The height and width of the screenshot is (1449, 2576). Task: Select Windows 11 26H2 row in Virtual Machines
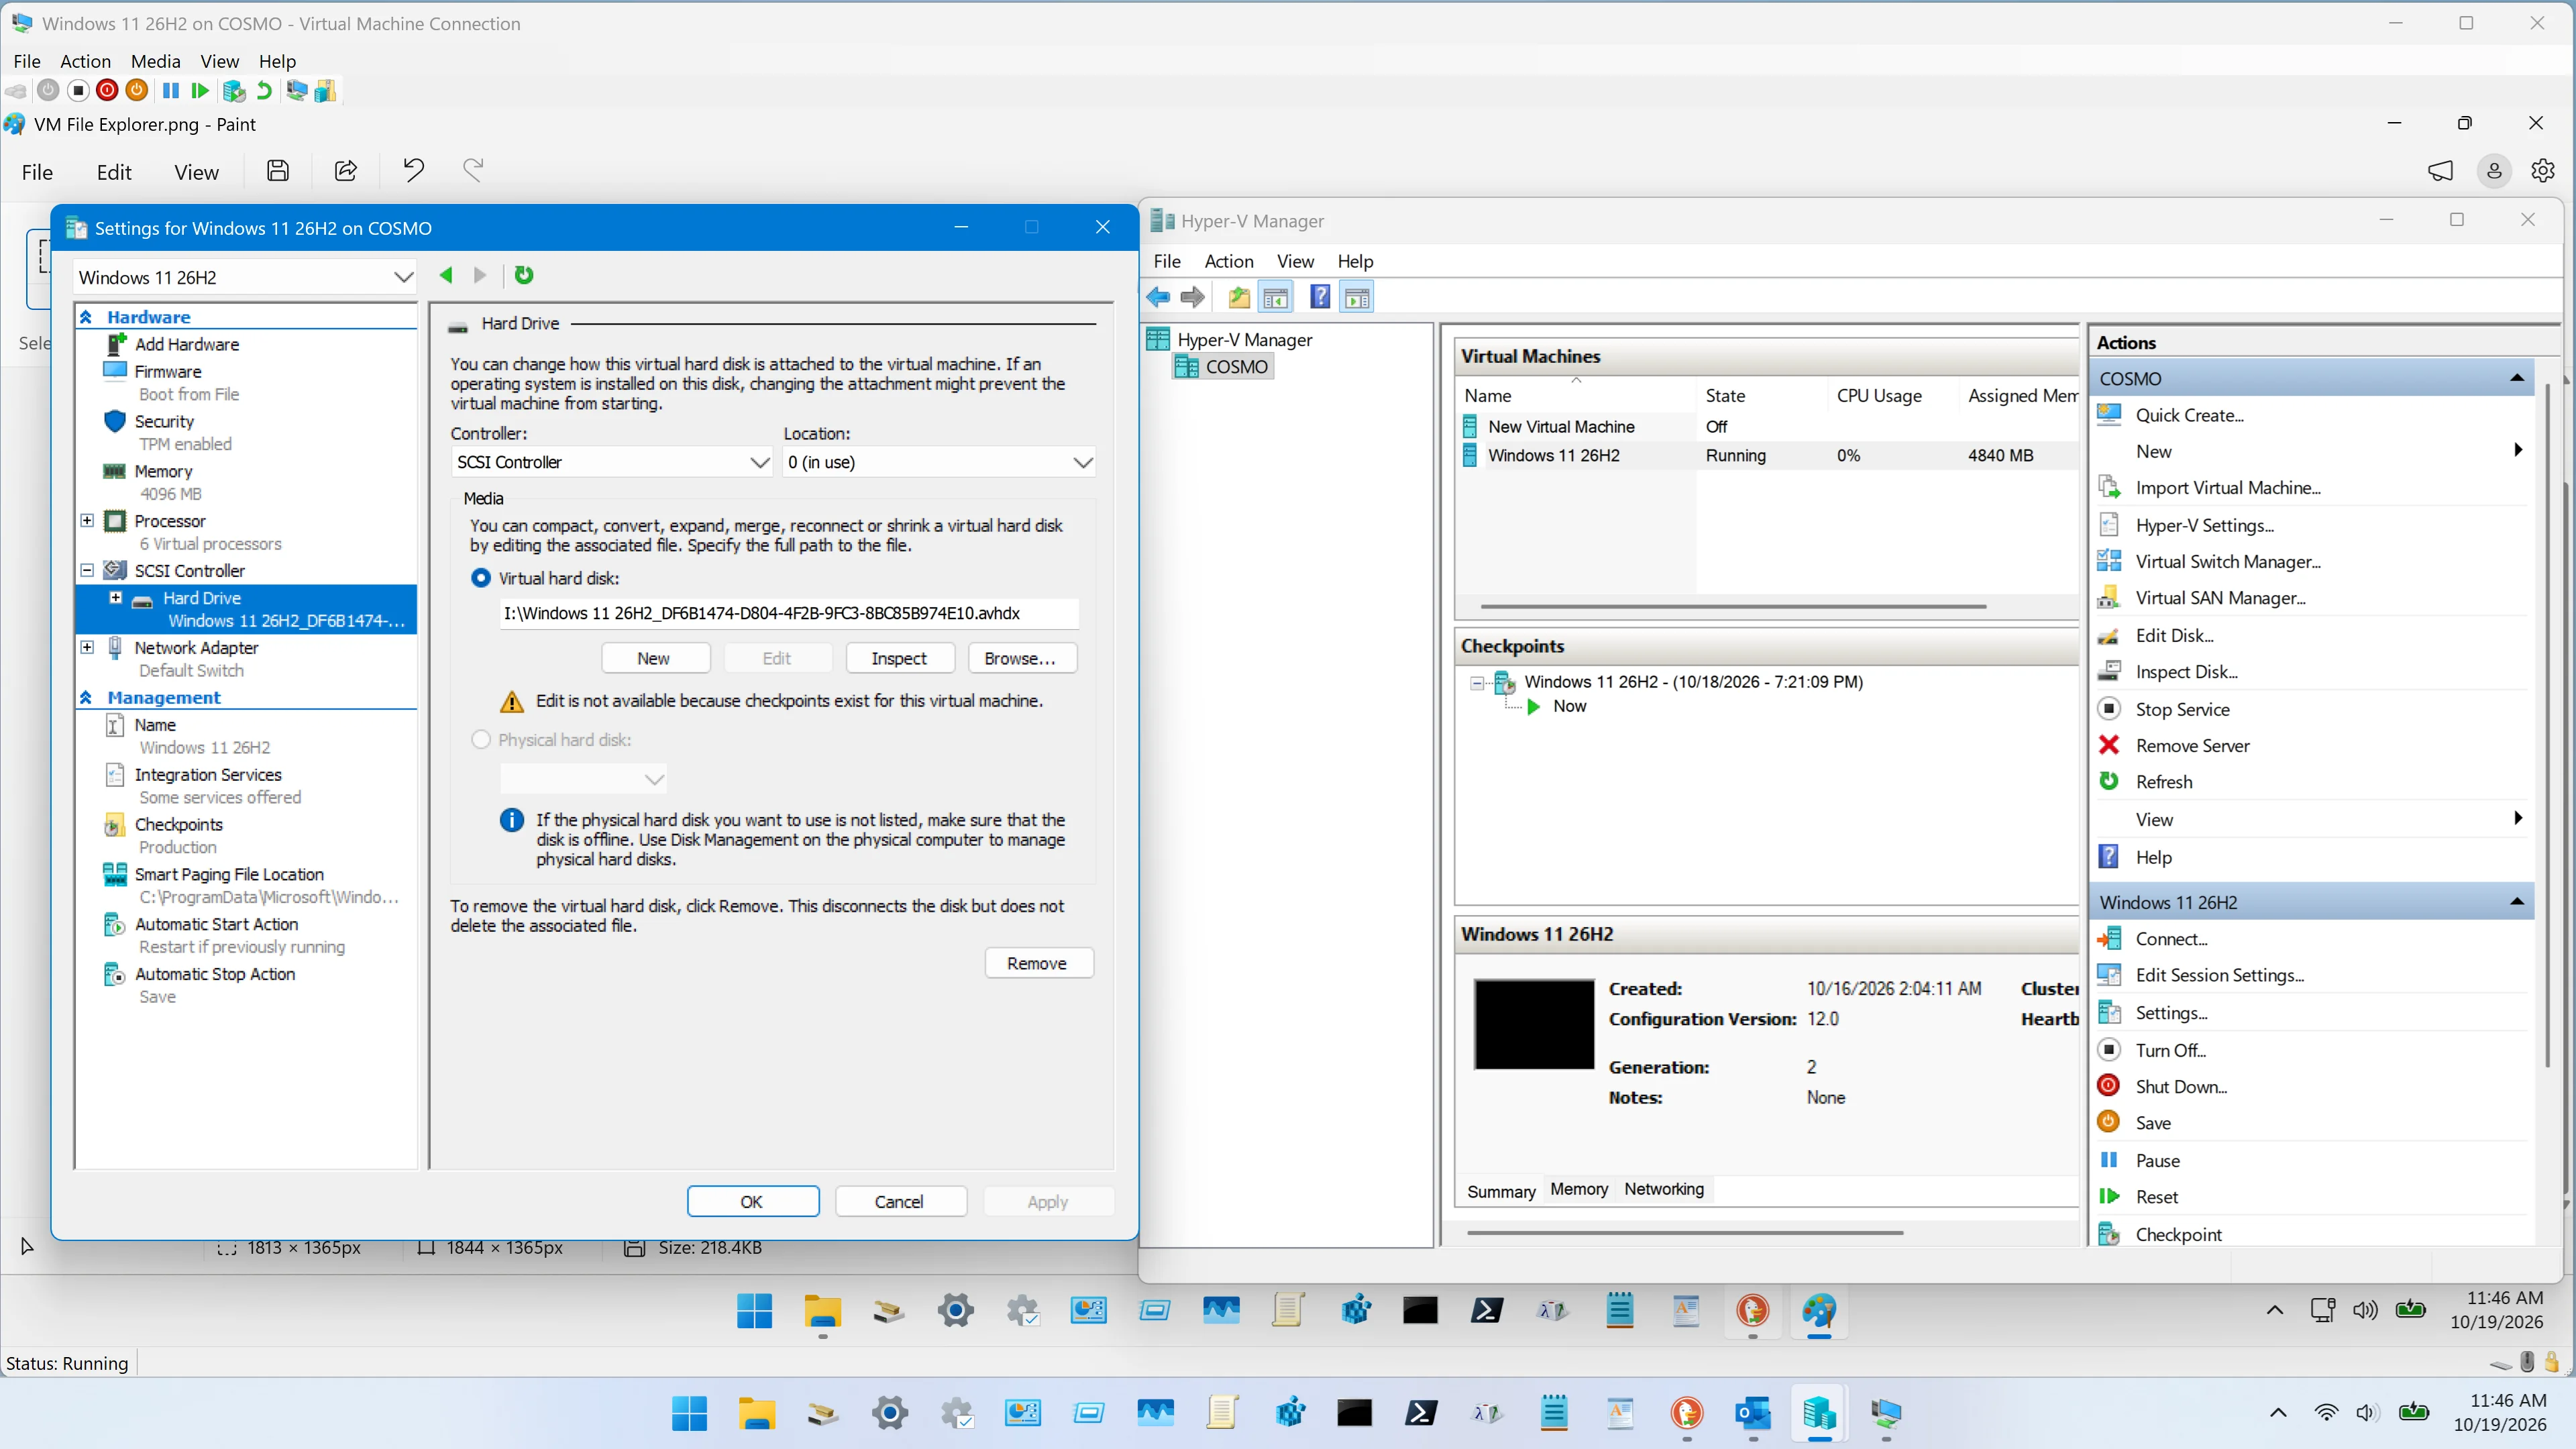(x=1765, y=456)
